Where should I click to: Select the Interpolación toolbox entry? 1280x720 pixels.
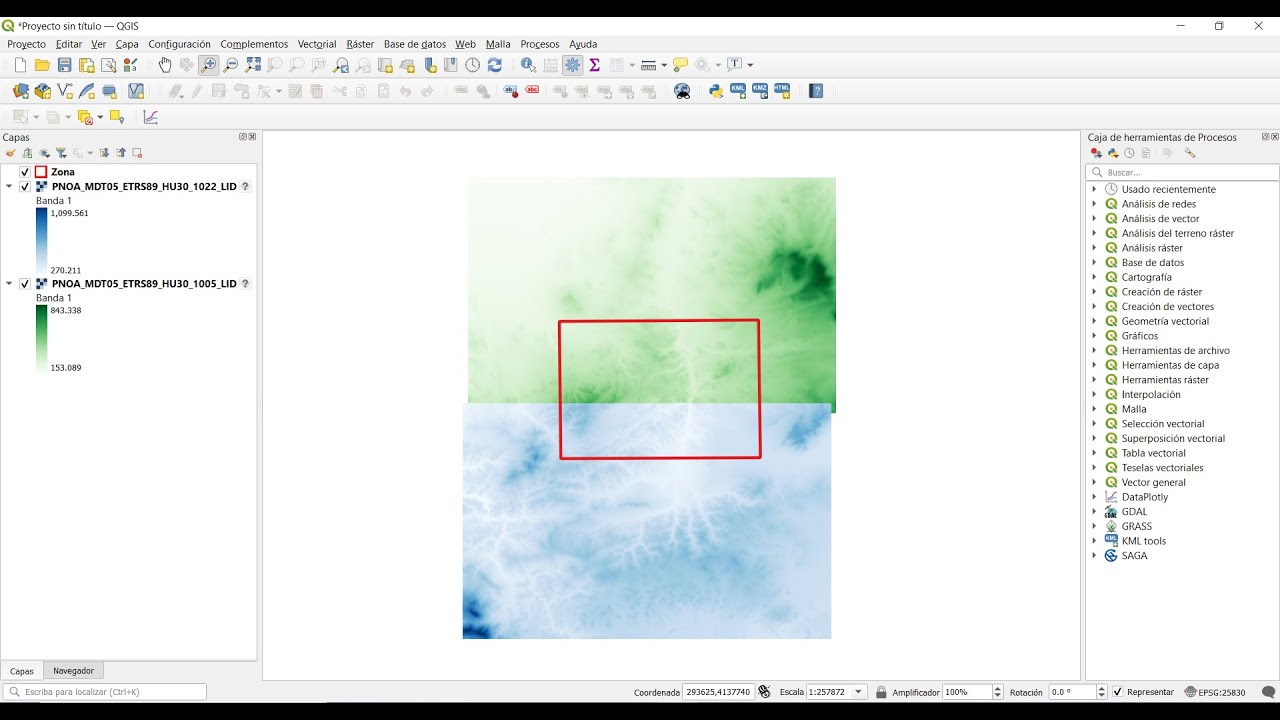(1151, 395)
